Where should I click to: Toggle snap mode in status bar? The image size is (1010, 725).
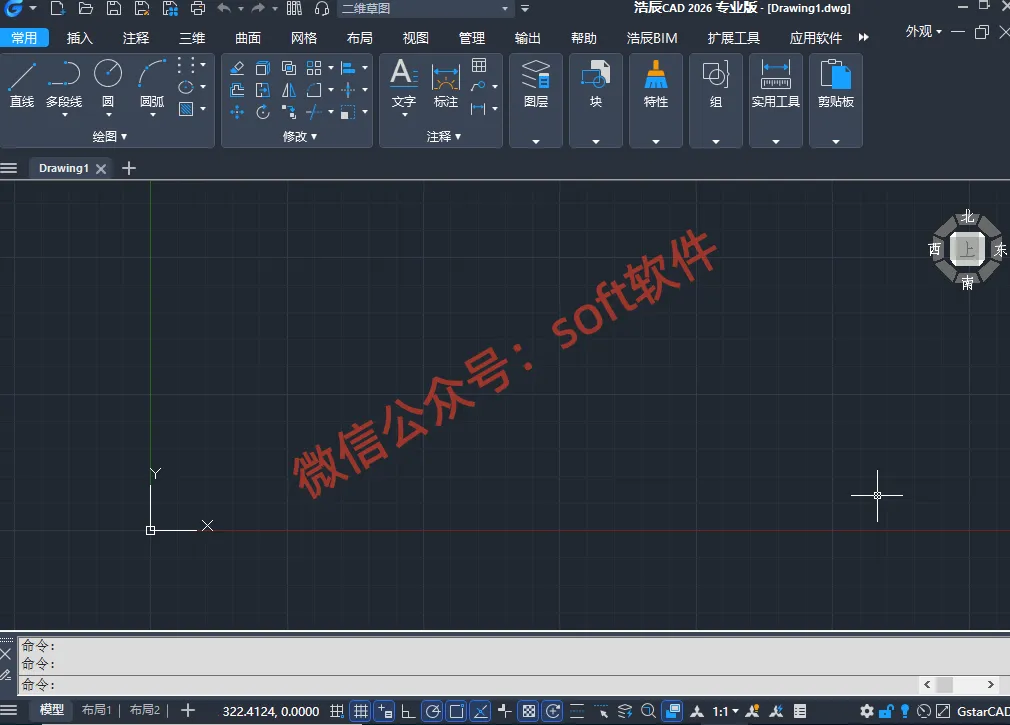pos(337,711)
